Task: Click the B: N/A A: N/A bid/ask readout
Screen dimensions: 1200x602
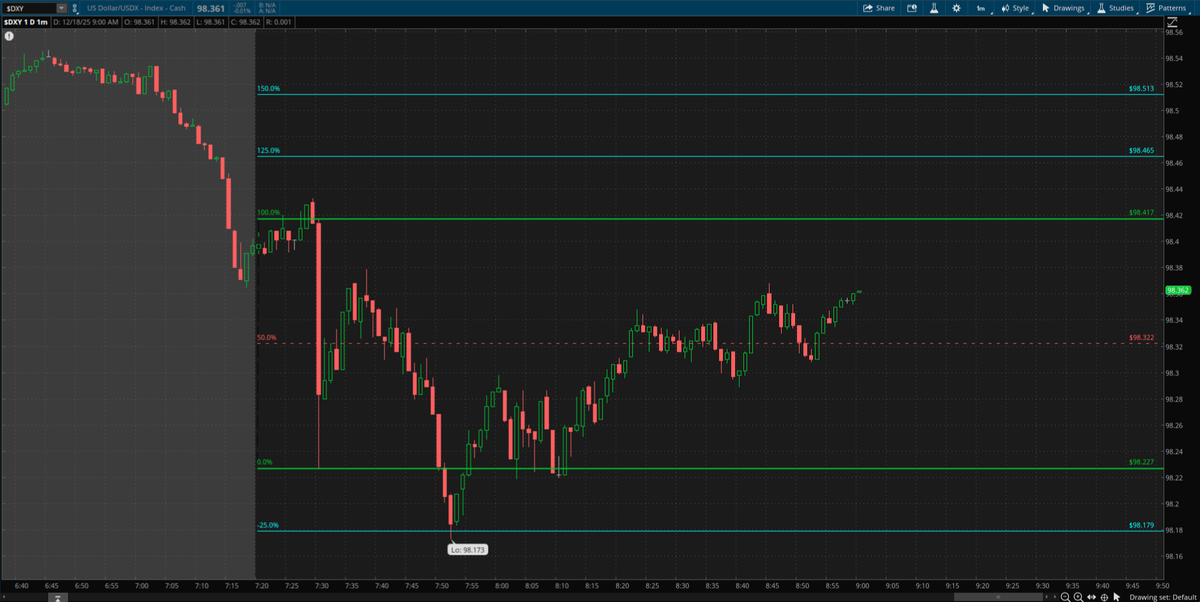Action: 267,7
